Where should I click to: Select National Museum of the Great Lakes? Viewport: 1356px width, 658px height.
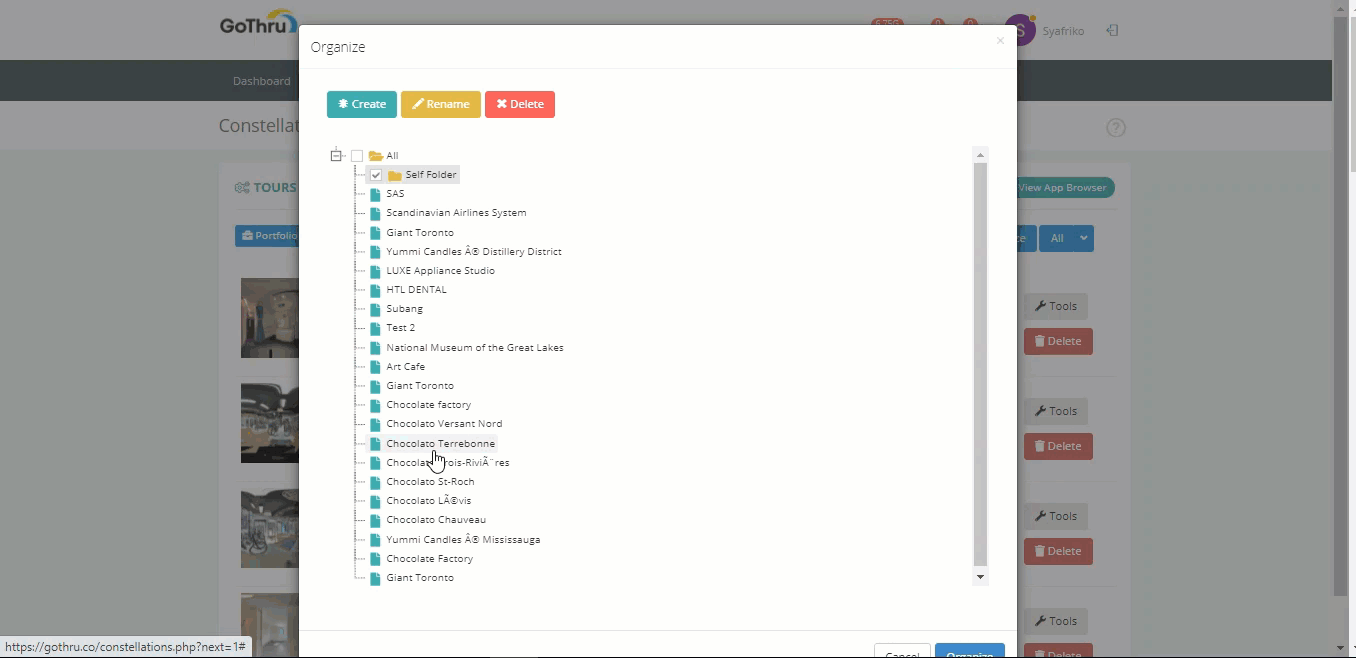475,348
